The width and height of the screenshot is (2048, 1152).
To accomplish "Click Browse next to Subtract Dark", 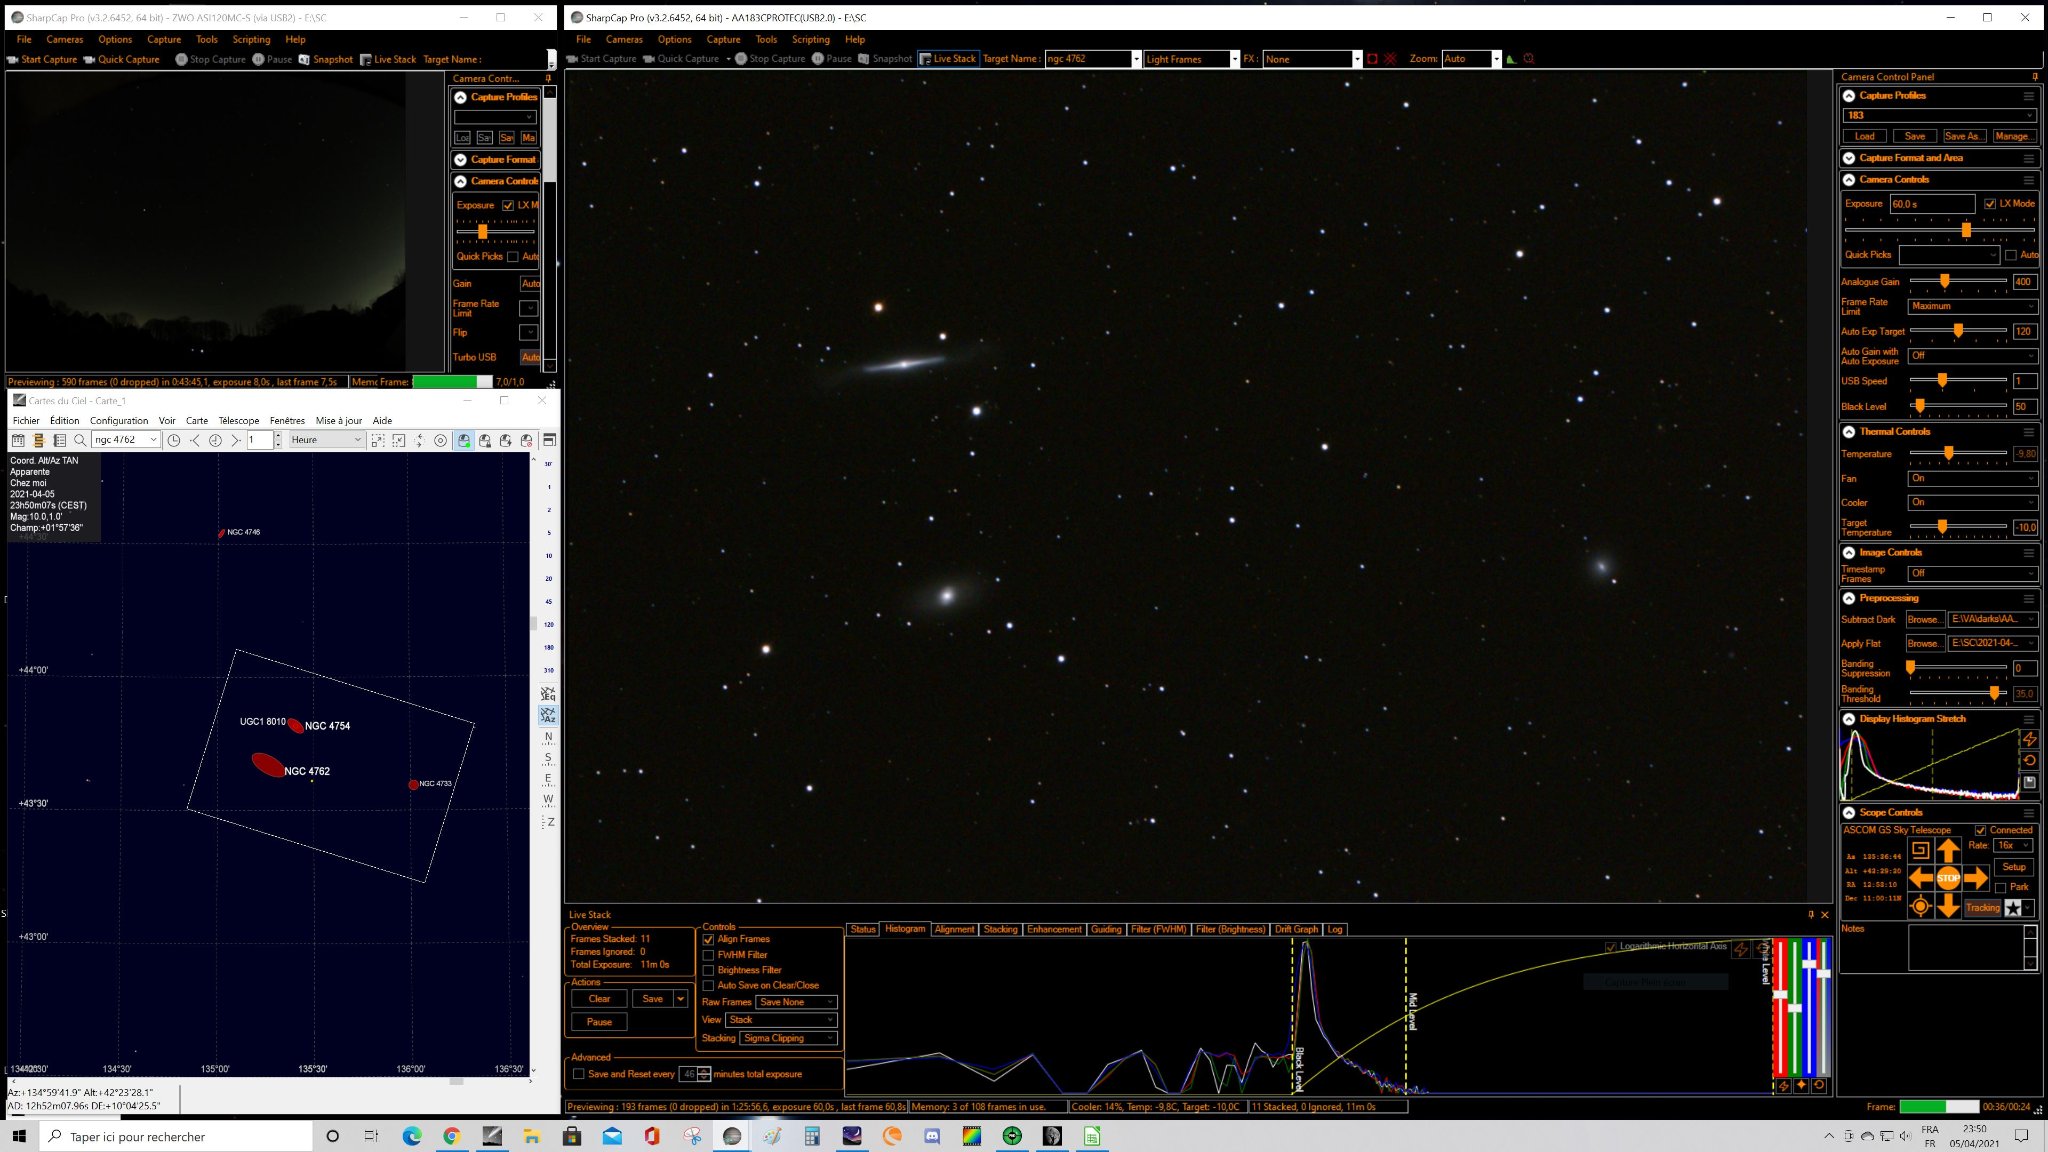I will (x=1924, y=620).
